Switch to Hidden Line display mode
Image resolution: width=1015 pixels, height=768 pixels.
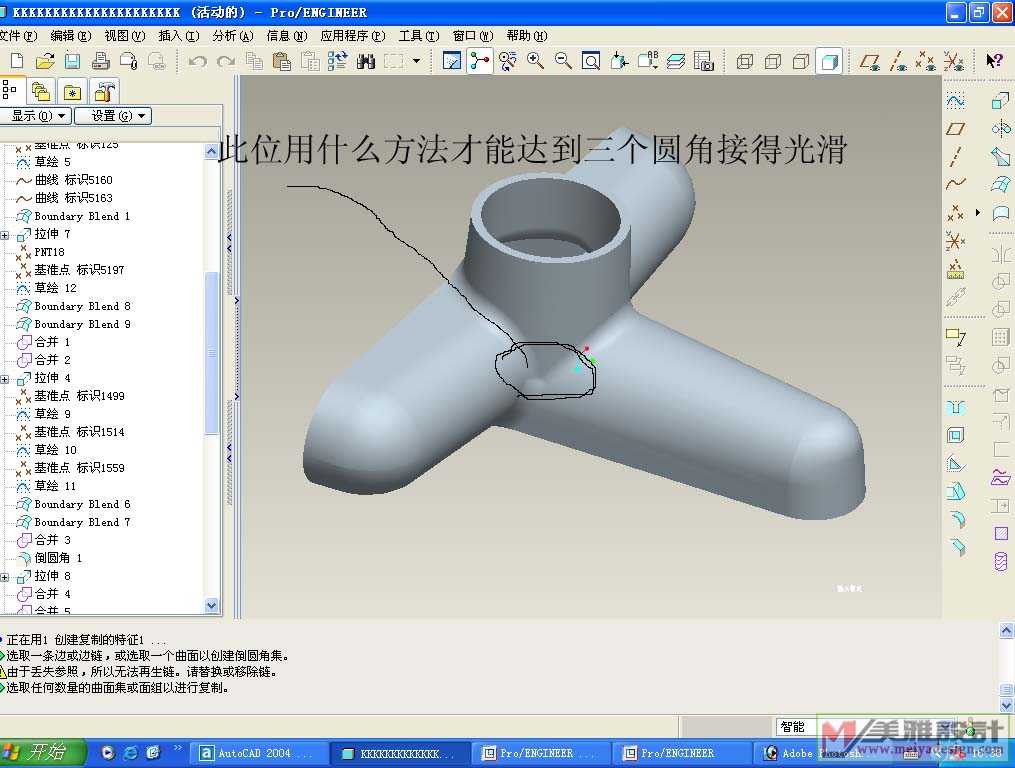(x=773, y=61)
